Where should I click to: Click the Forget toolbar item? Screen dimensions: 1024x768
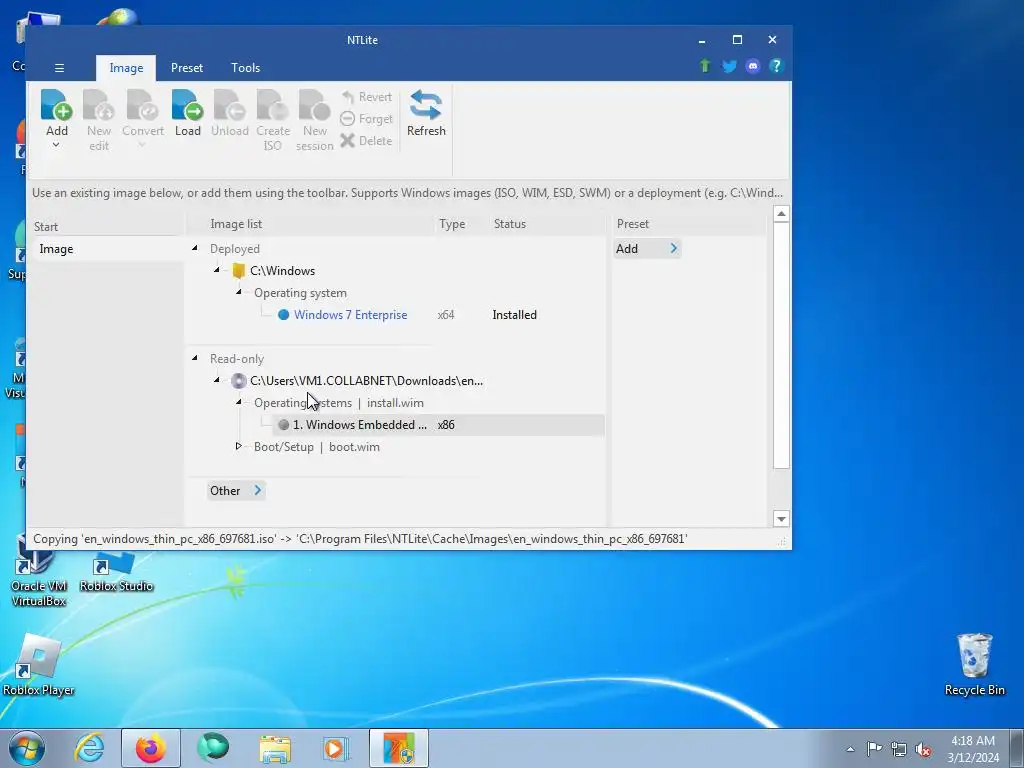pyautogui.click(x=367, y=119)
